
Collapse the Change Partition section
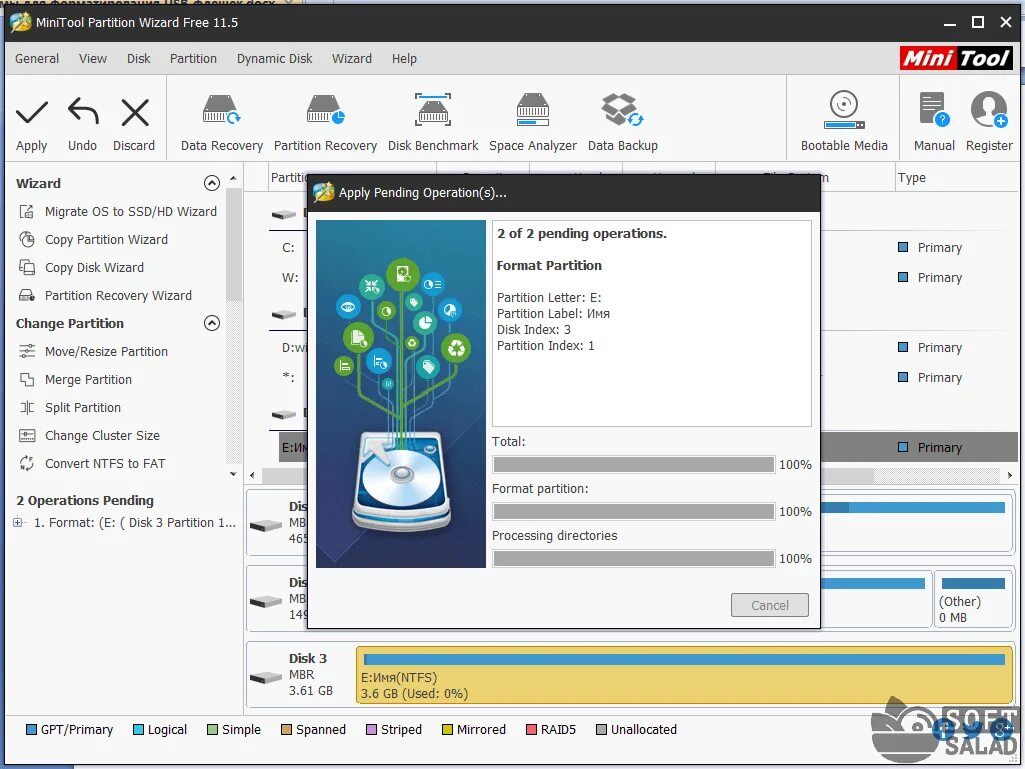pyautogui.click(x=212, y=323)
